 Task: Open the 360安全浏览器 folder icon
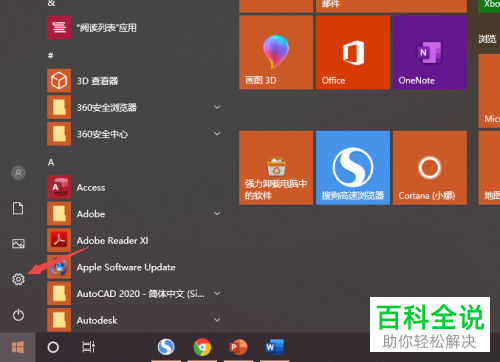[59, 107]
